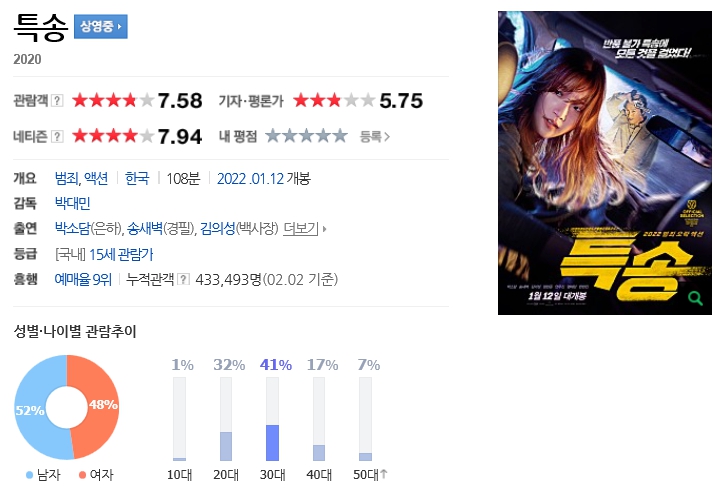720x489 pixels.
Task: Open the 15세 관람가 rating link
Action: click(x=121, y=254)
